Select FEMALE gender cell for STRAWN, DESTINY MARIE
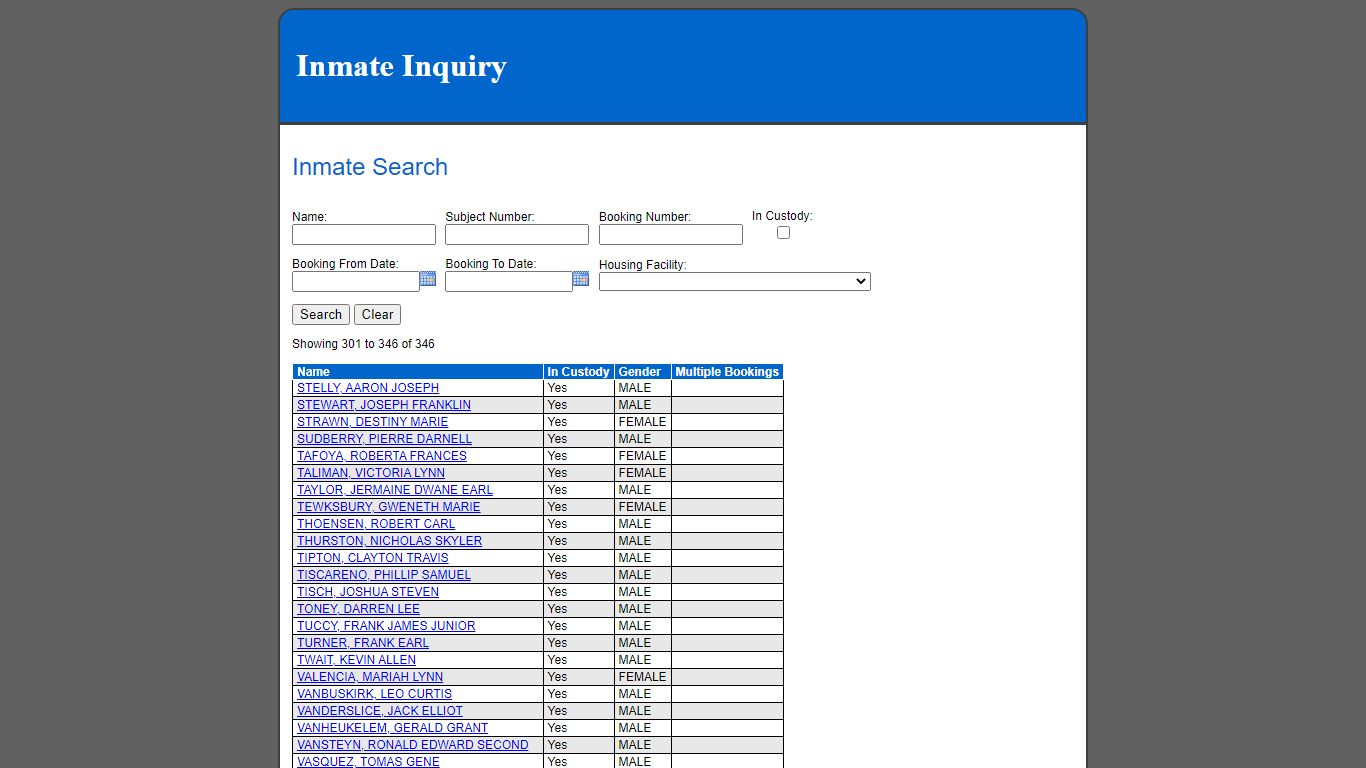This screenshot has height=768, width=1366. coord(642,422)
